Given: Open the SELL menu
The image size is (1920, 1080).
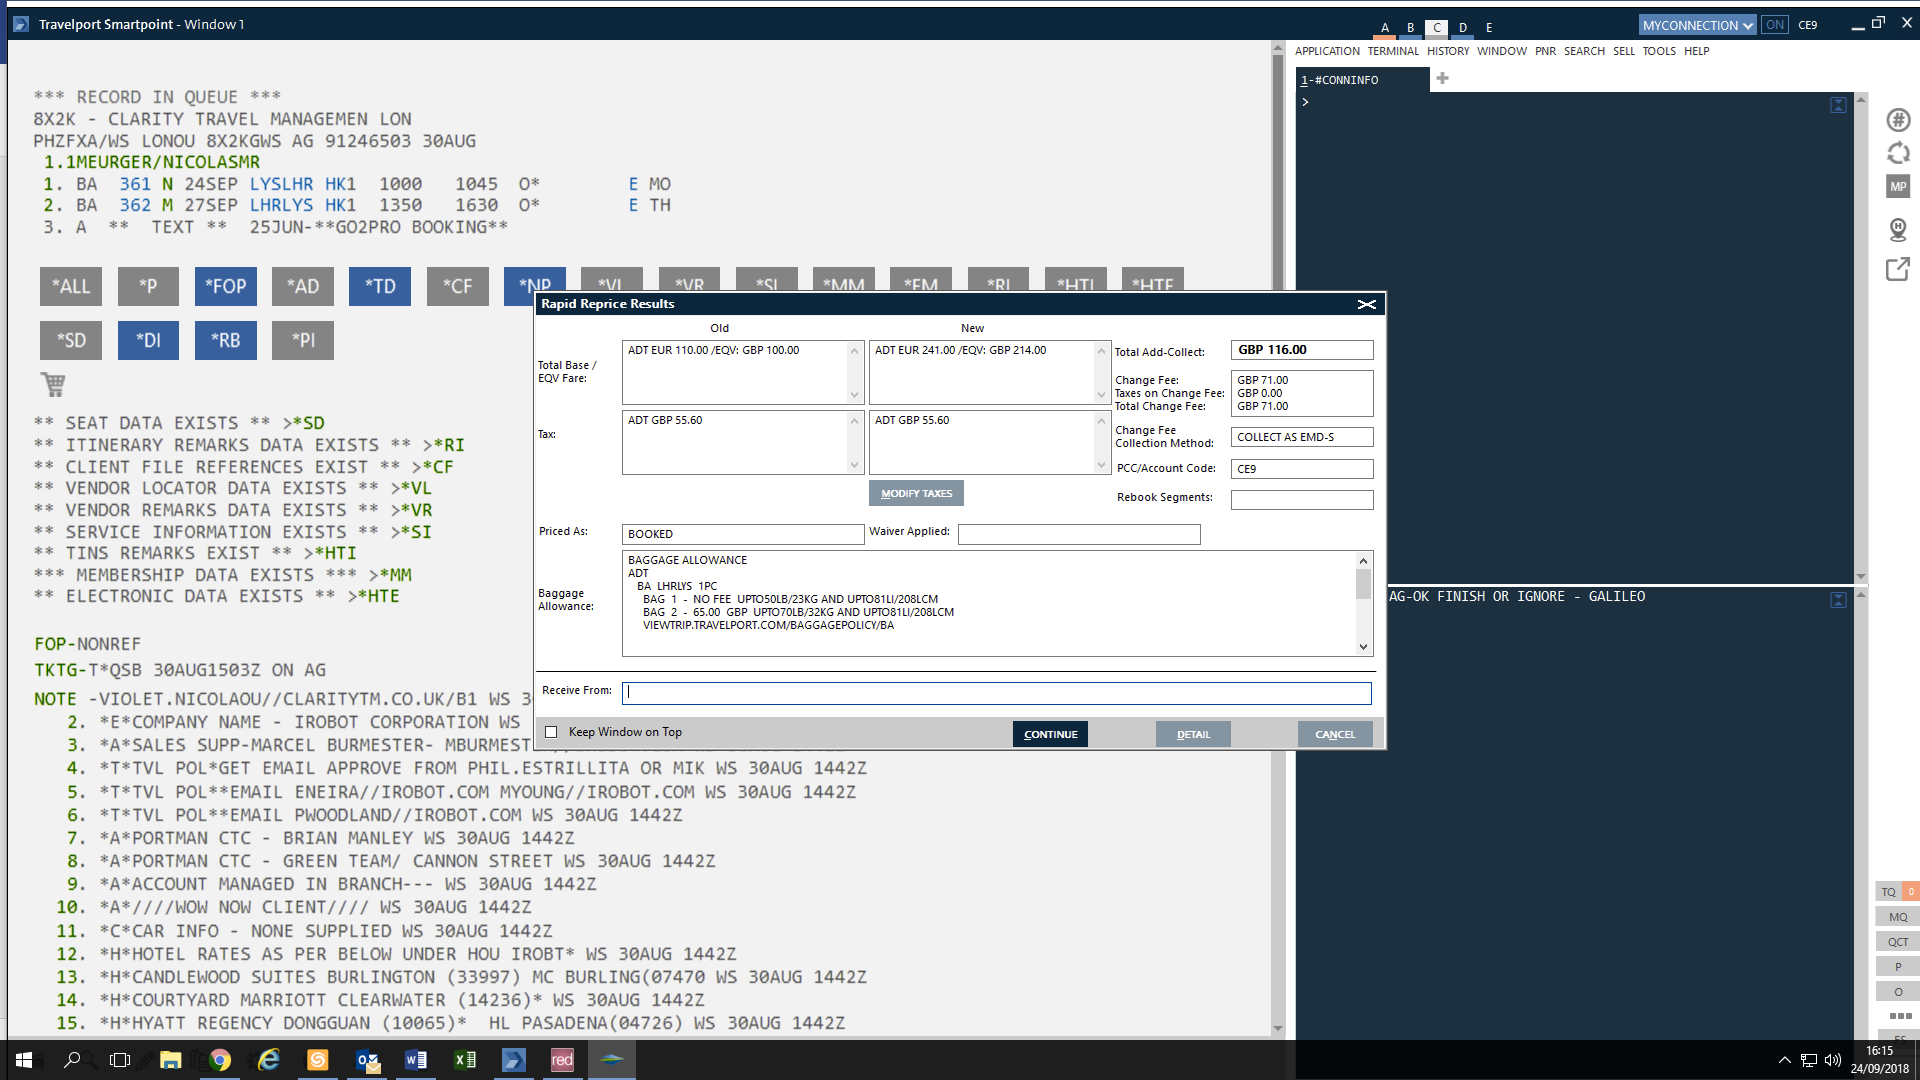Looking at the screenshot, I should (1624, 51).
